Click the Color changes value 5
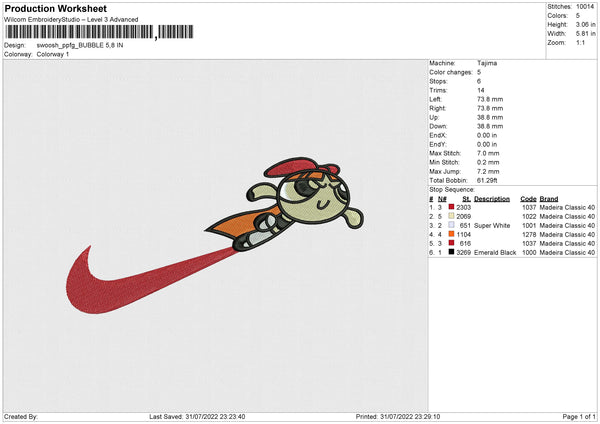600x424 pixels. coord(479,72)
